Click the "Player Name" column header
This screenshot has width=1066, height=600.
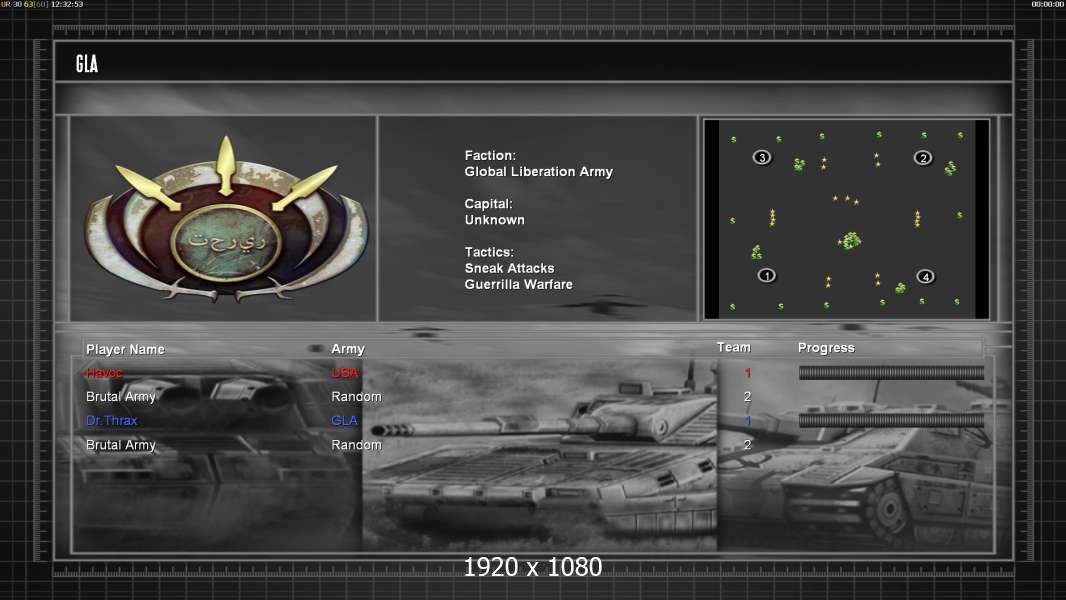[x=125, y=349]
